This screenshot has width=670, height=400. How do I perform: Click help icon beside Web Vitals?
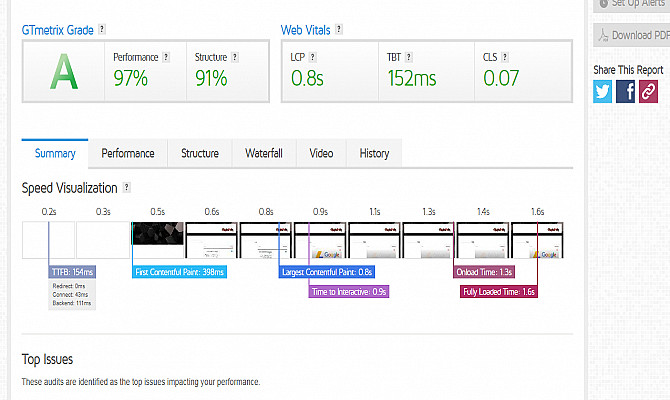pyautogui.click(x=342, y=30)
